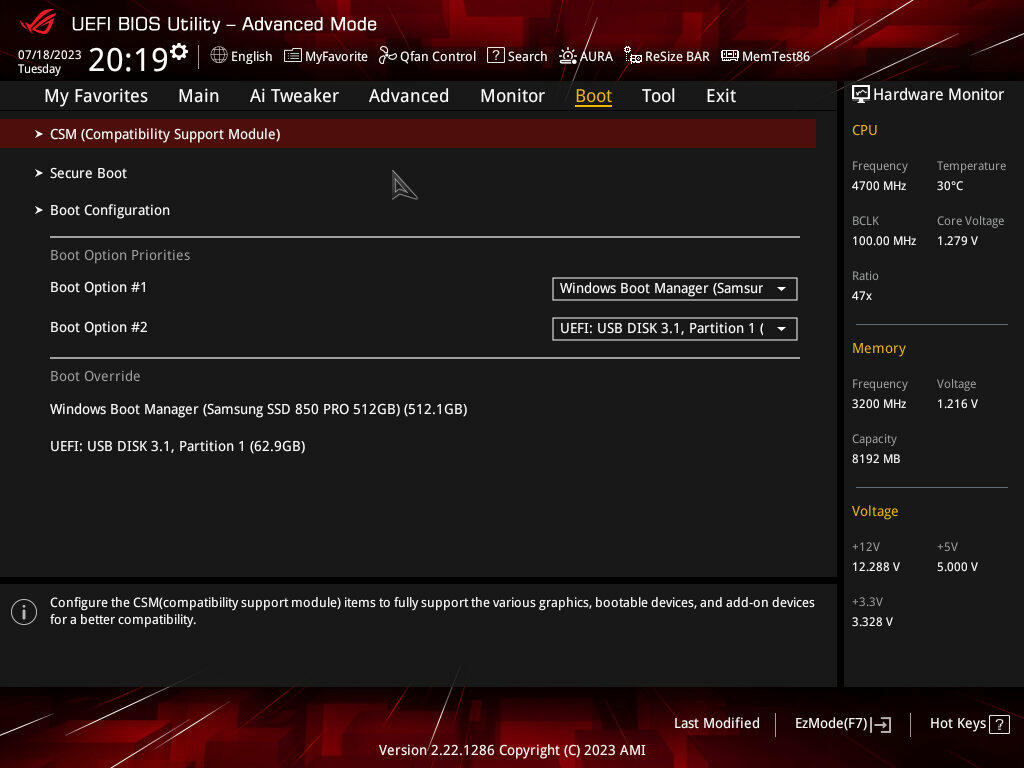Select the Boot tab

click(594, 96)
